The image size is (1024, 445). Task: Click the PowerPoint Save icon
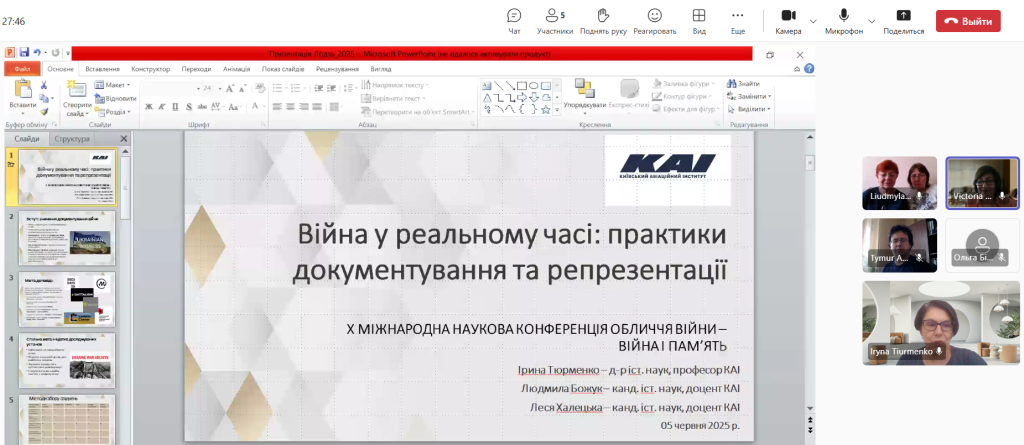(24, 53)
